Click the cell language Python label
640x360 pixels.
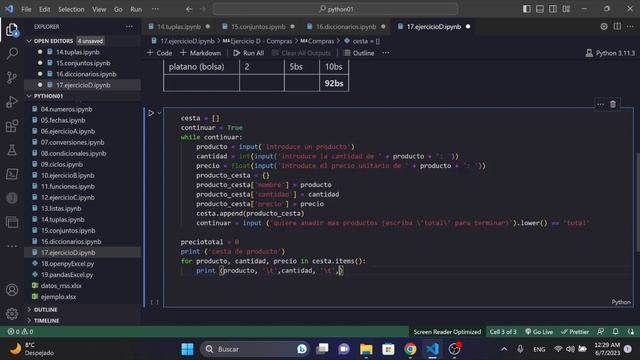(621, 302)
